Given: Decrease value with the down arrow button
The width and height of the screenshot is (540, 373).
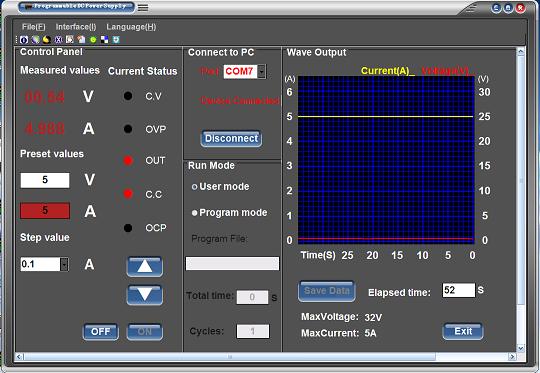Looking at the screenshot, I should (145, 295).
